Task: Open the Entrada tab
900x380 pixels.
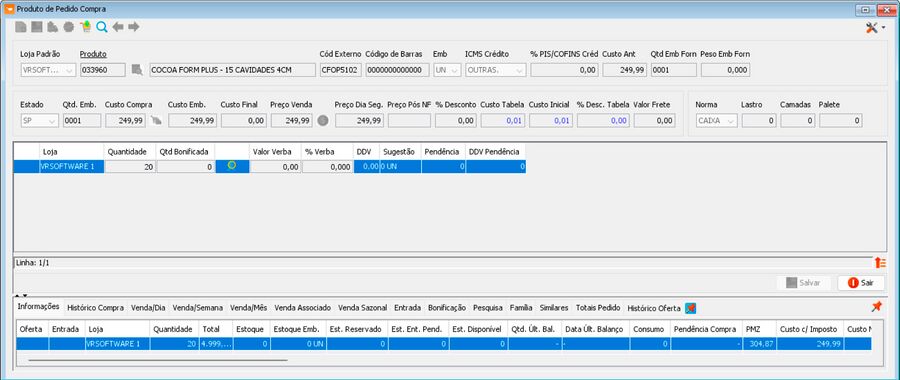Action: [x=408, y=308]
